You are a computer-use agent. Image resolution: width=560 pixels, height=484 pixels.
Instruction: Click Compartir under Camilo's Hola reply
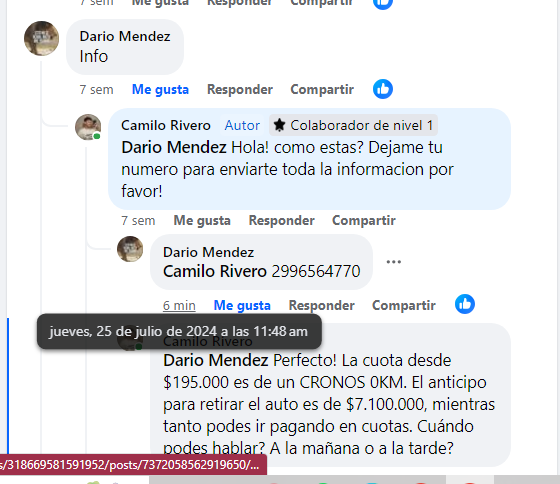[x=364, y=220]
